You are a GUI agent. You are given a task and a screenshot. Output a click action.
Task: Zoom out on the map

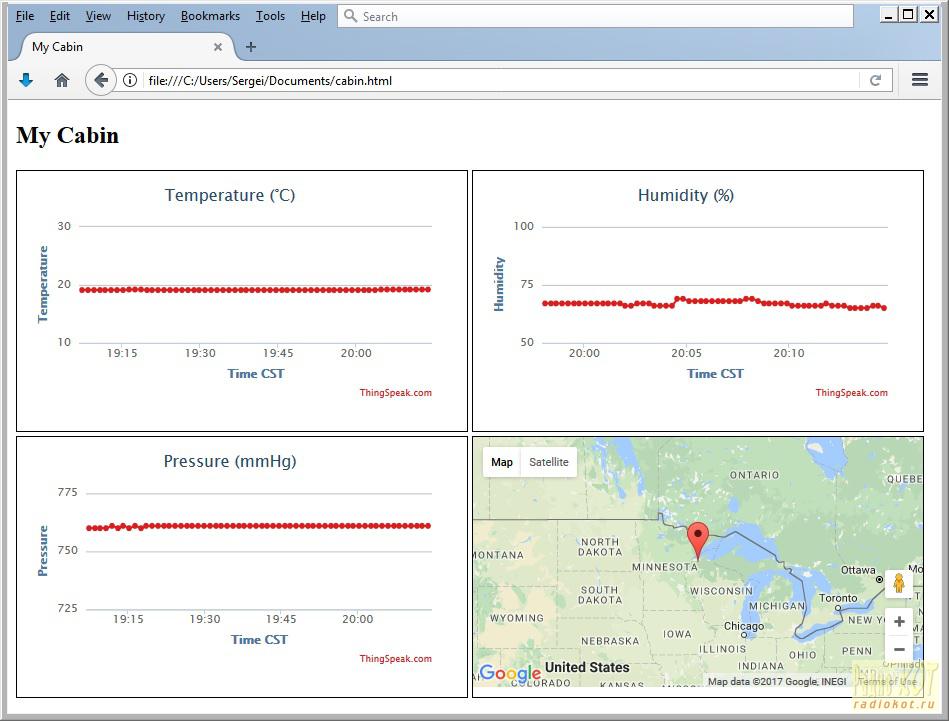pos(898,650)
